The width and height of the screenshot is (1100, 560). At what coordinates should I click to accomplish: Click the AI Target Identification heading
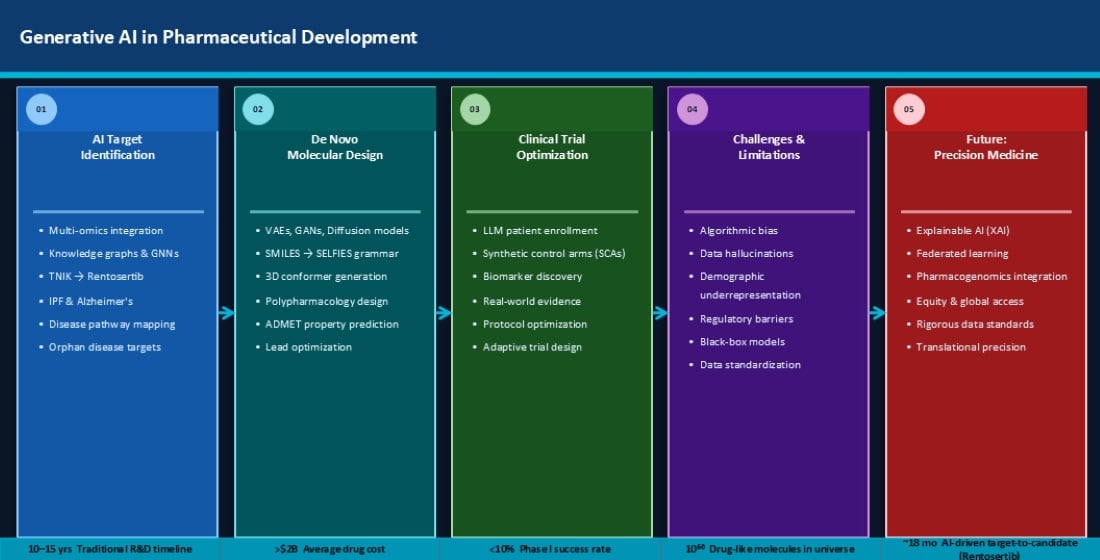coord(117,147)
